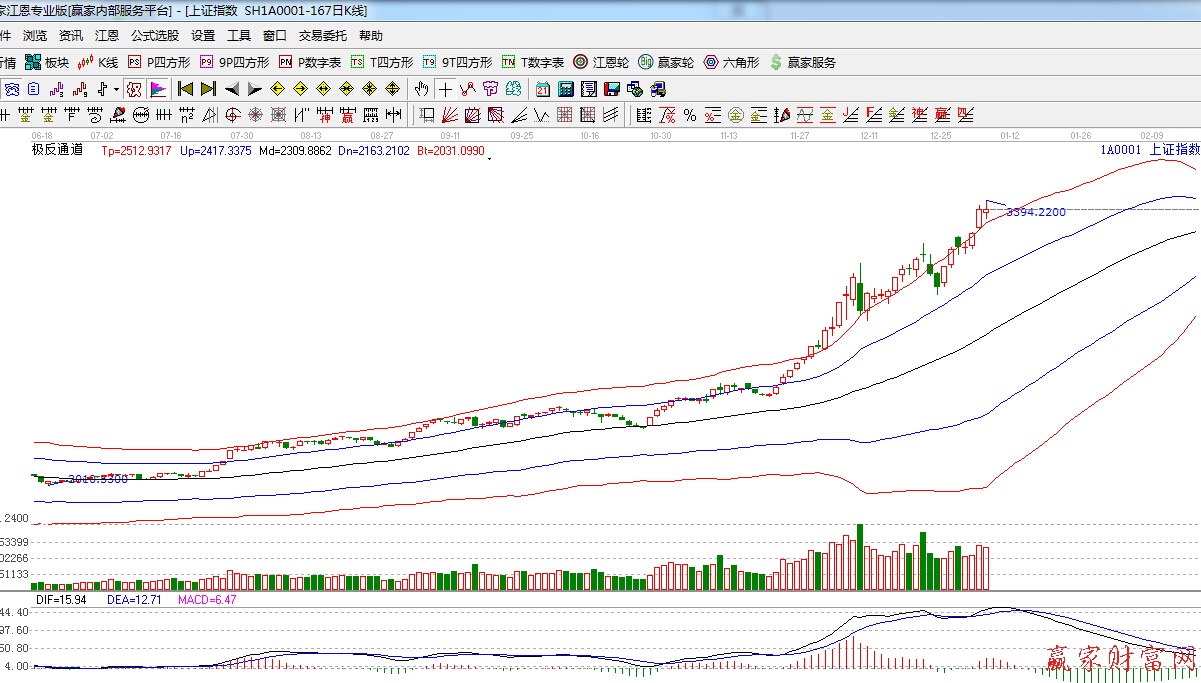The height and width of the screenshot is (683, 1201).
Task: Select the crosshair cursor tool
Action: coord(445,88)
